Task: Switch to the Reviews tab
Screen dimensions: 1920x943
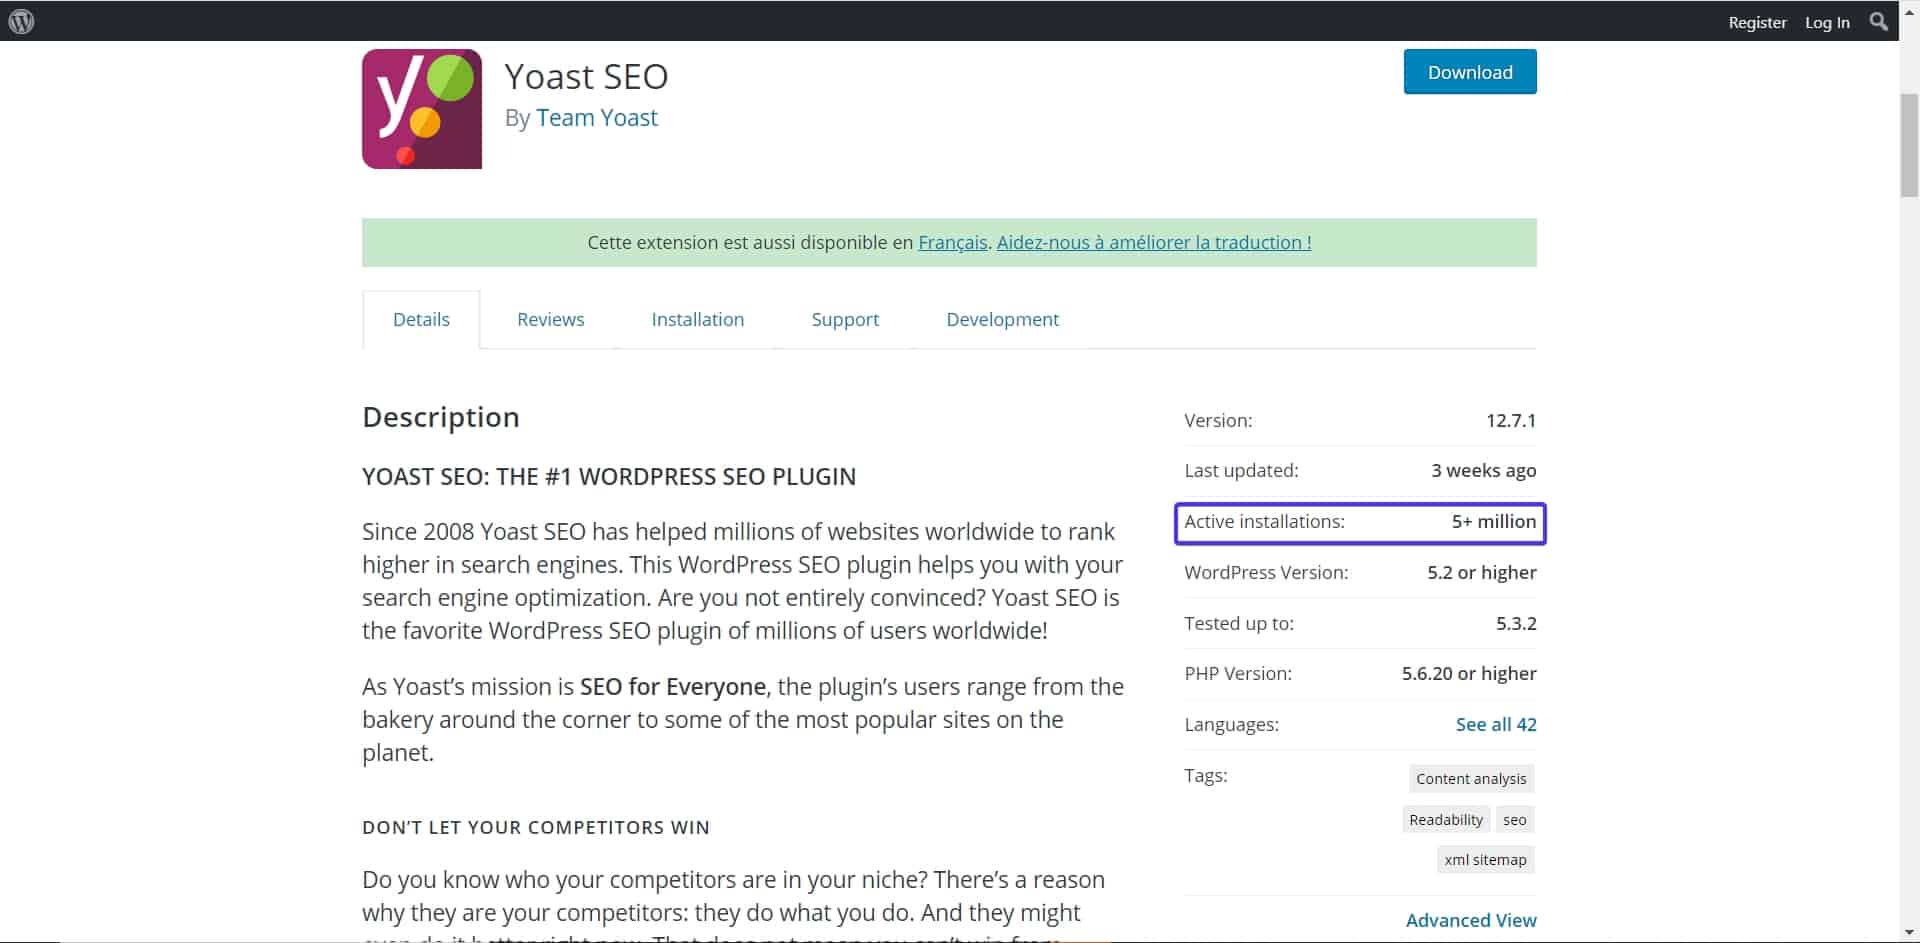Action: pyautogui.click(x=551, y=319)
